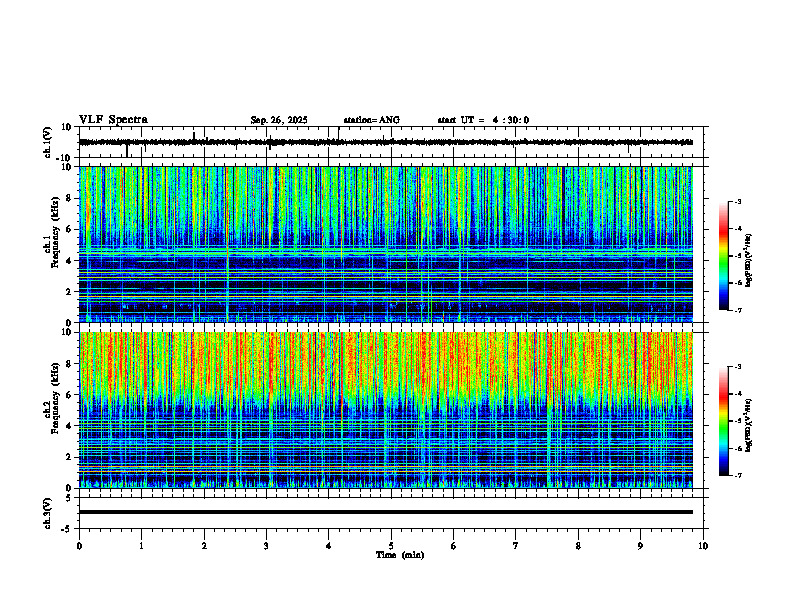Select the date "Sep. 26, 2025"
Viewport: 792px width, 612px height.
pos(279,120)
